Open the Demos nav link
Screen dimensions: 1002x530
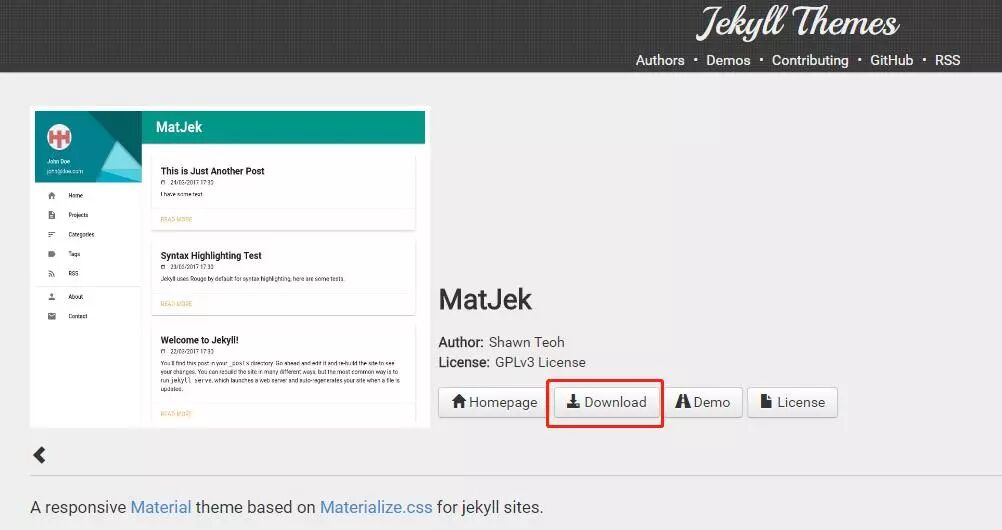[728, 60]
